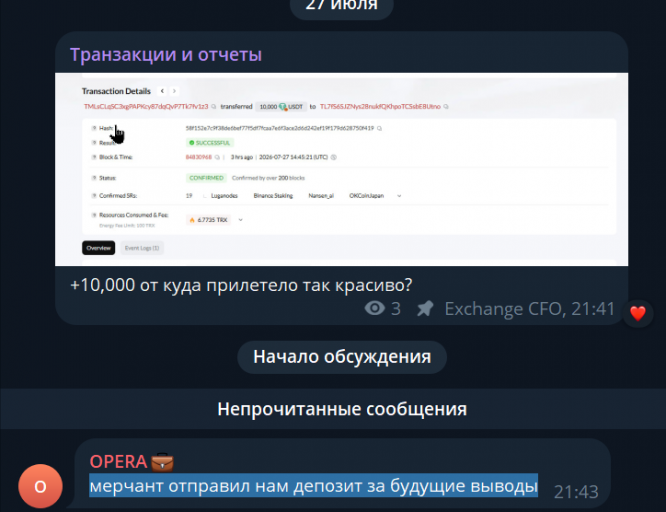Click the CONFIRMED status badge

click(x=206, y=178)
